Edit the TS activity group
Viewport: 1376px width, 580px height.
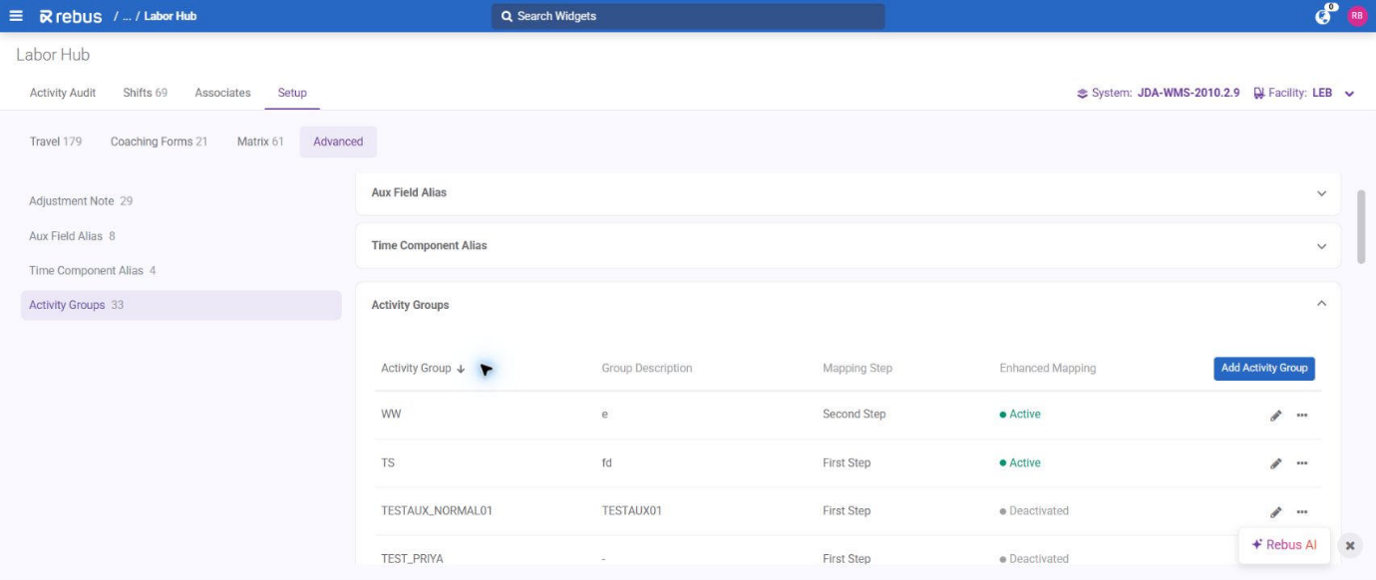[1276, 463]
